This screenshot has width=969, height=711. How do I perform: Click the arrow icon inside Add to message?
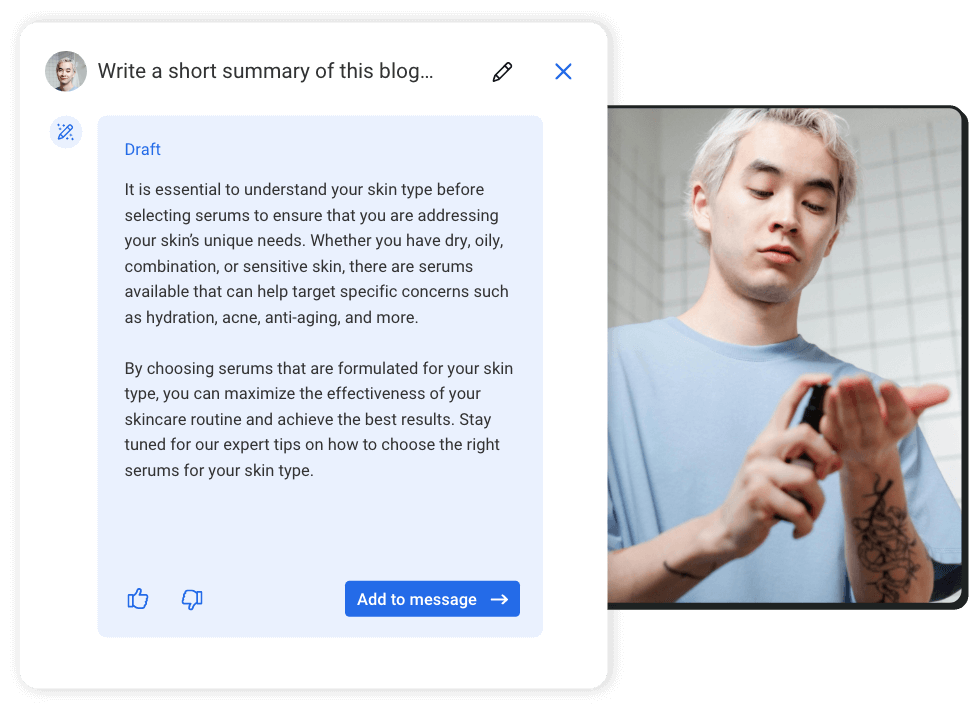click(498, 598)
